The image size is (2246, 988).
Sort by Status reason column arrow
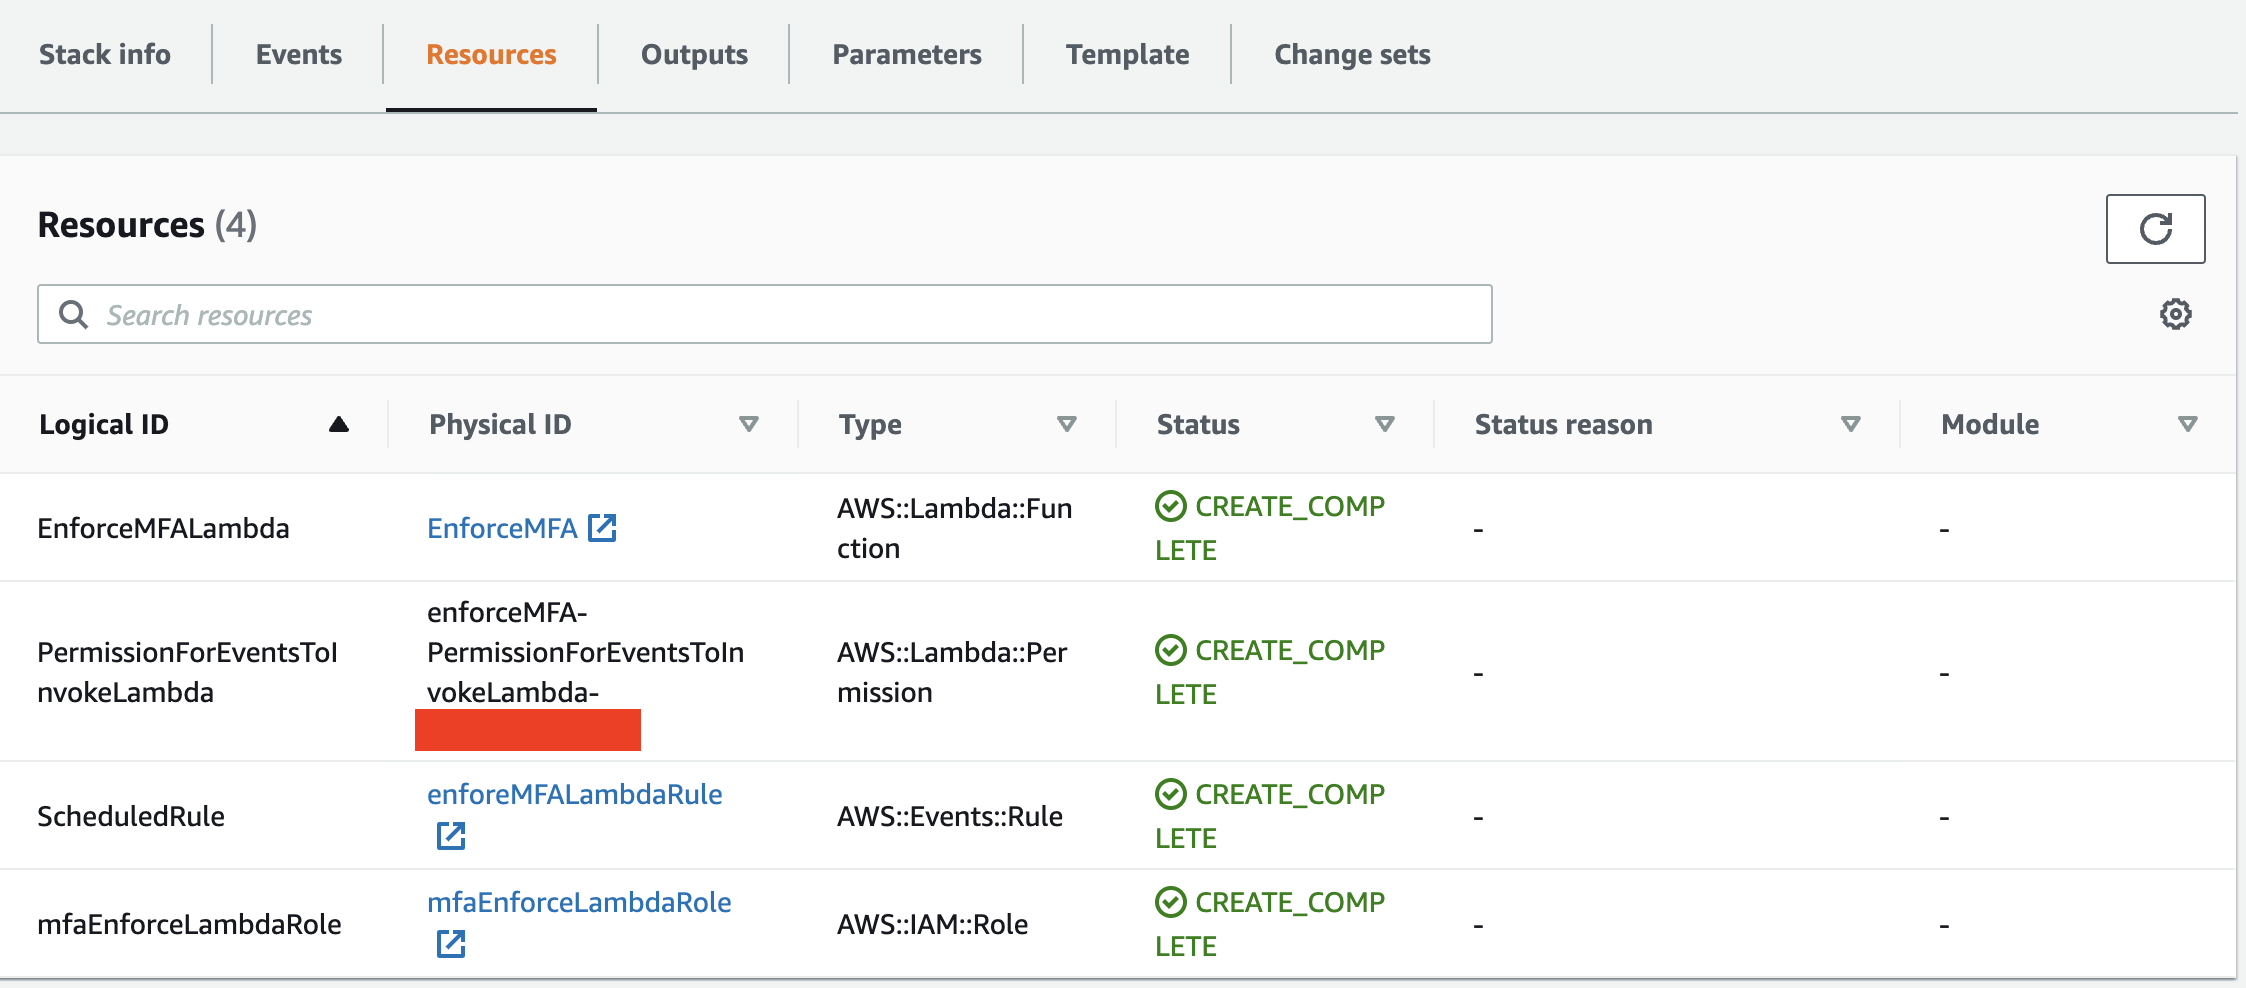[x=1851, y=425]
